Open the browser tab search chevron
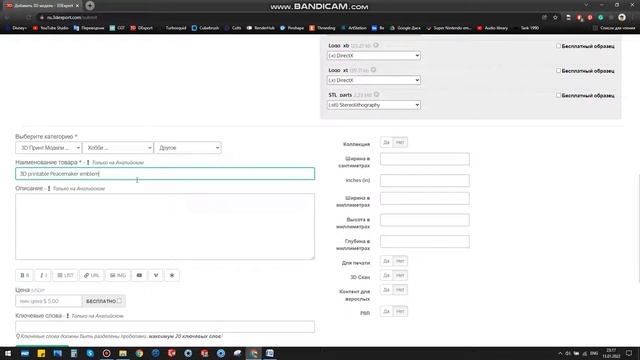 586,5
